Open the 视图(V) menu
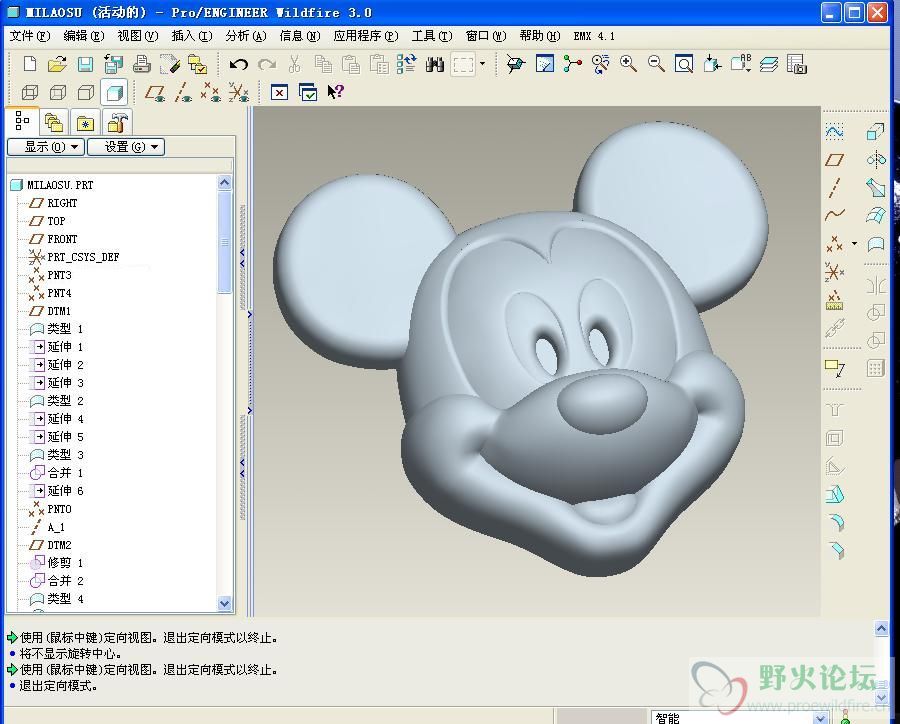Viewport: 900px width, 724px height. point(138,36)
